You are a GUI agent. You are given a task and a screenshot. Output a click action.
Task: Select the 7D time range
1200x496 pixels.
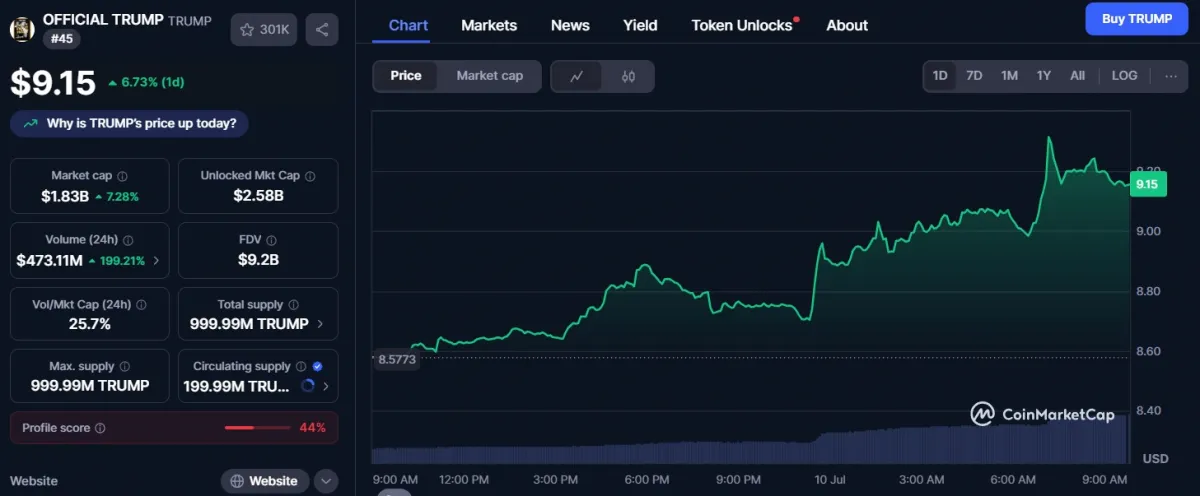(x=974, y=76)
